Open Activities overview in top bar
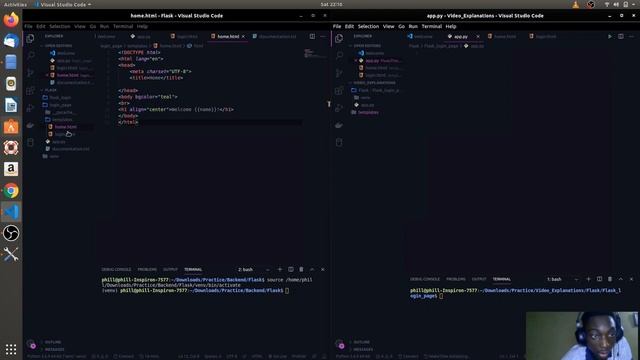 (15, 4)
